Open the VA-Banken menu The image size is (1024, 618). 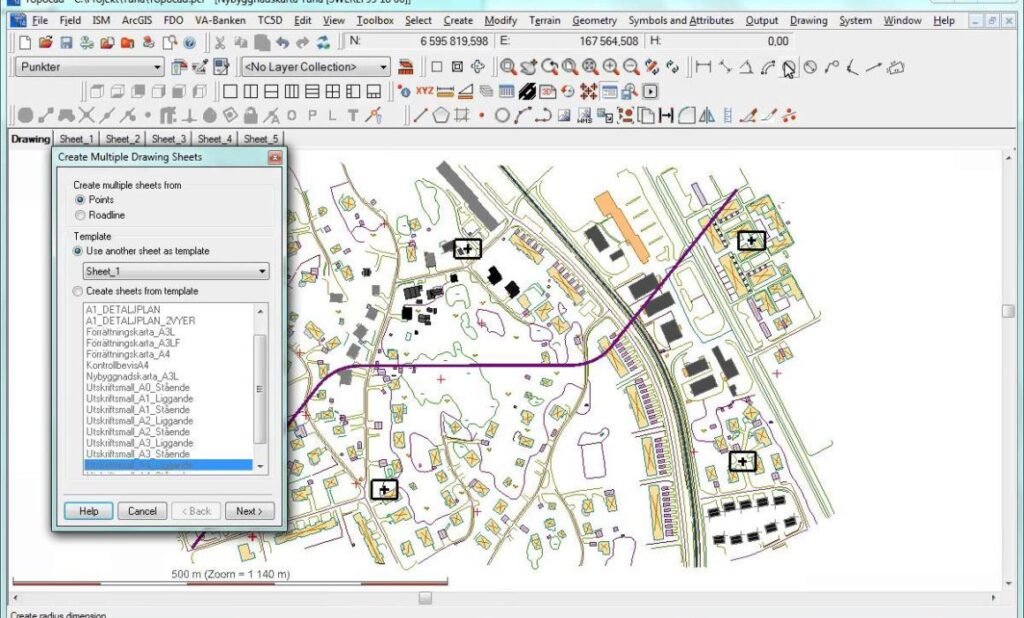coord(220,20)
